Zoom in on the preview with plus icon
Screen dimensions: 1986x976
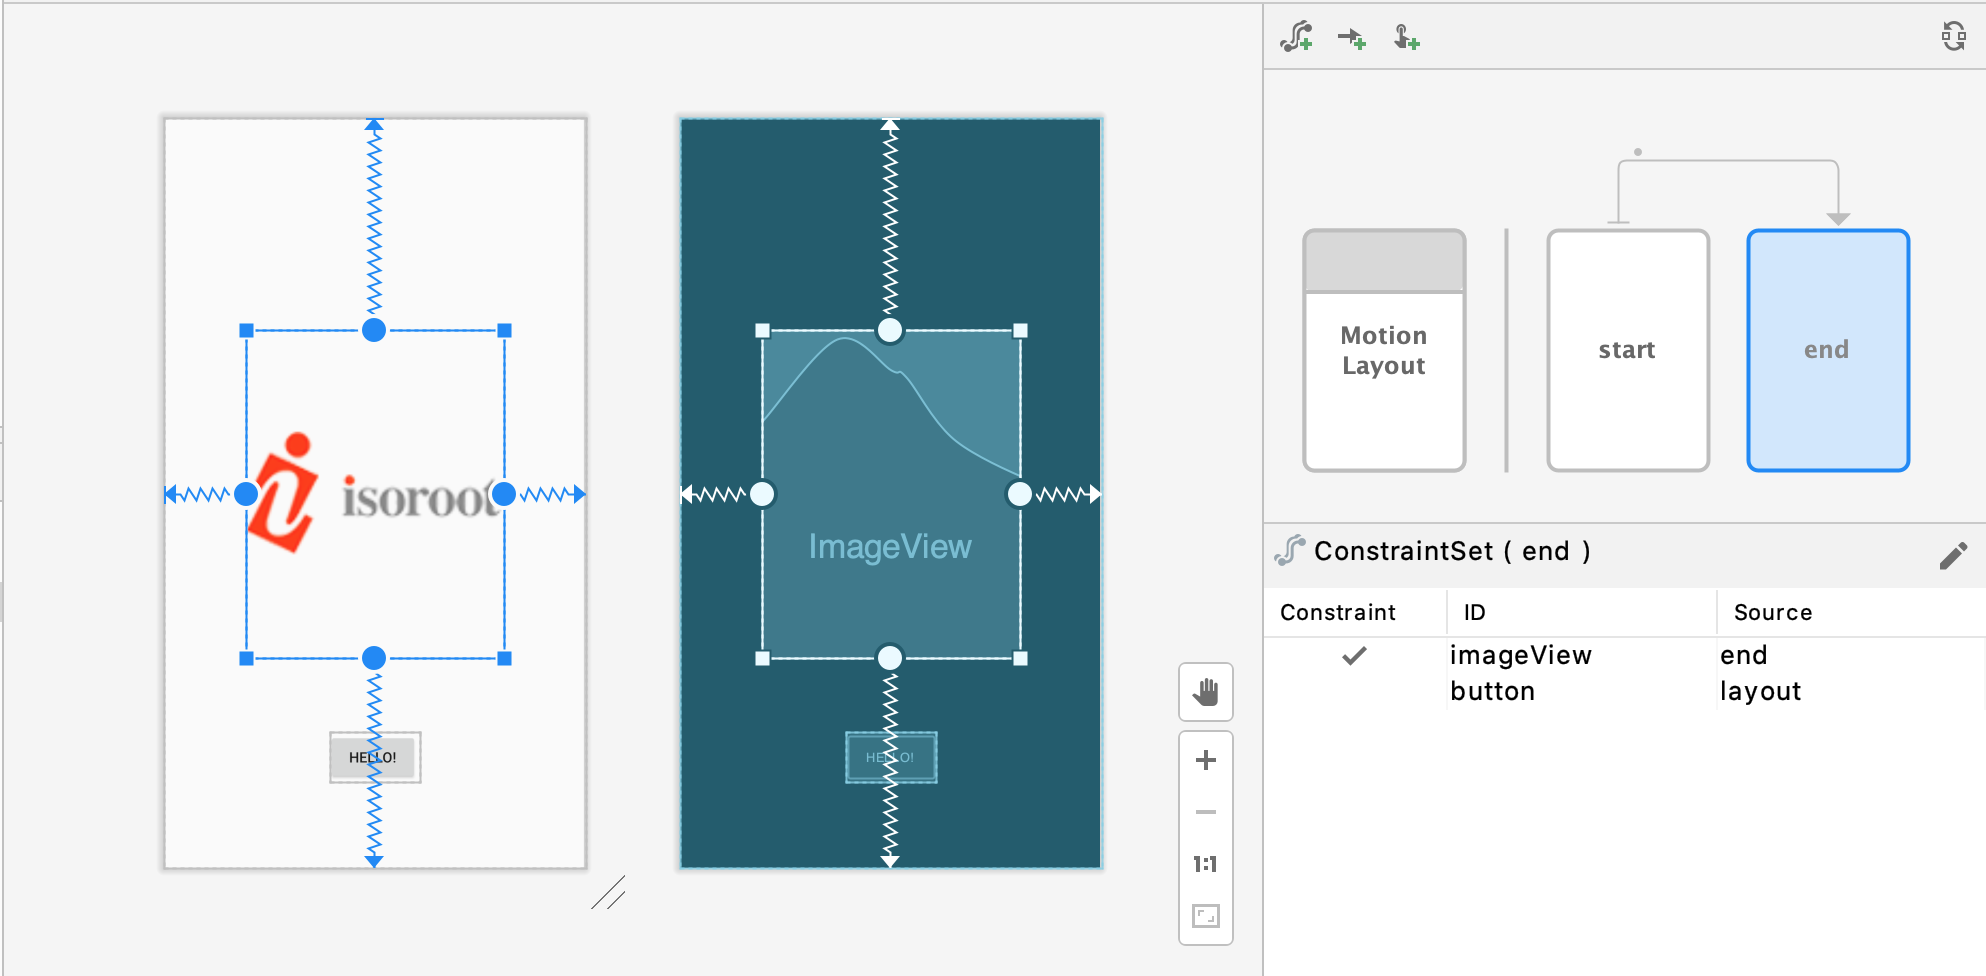pyautogui.click(x=1205, y=759)
